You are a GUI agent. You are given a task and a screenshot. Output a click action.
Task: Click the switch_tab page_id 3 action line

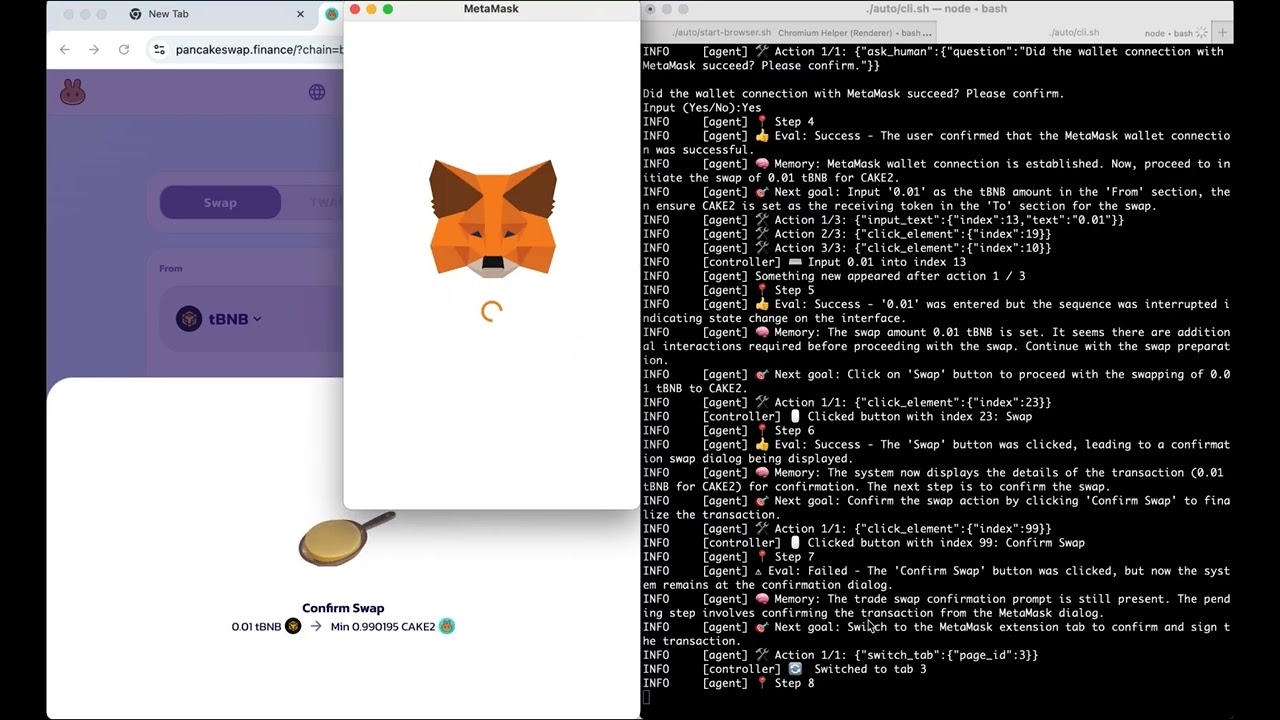coord(841,655)
